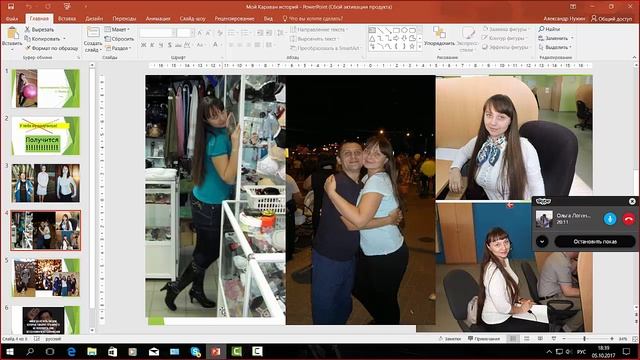Open the Windows Start menu
This screenshot has width=640, height=360.
tap(9, 351)
